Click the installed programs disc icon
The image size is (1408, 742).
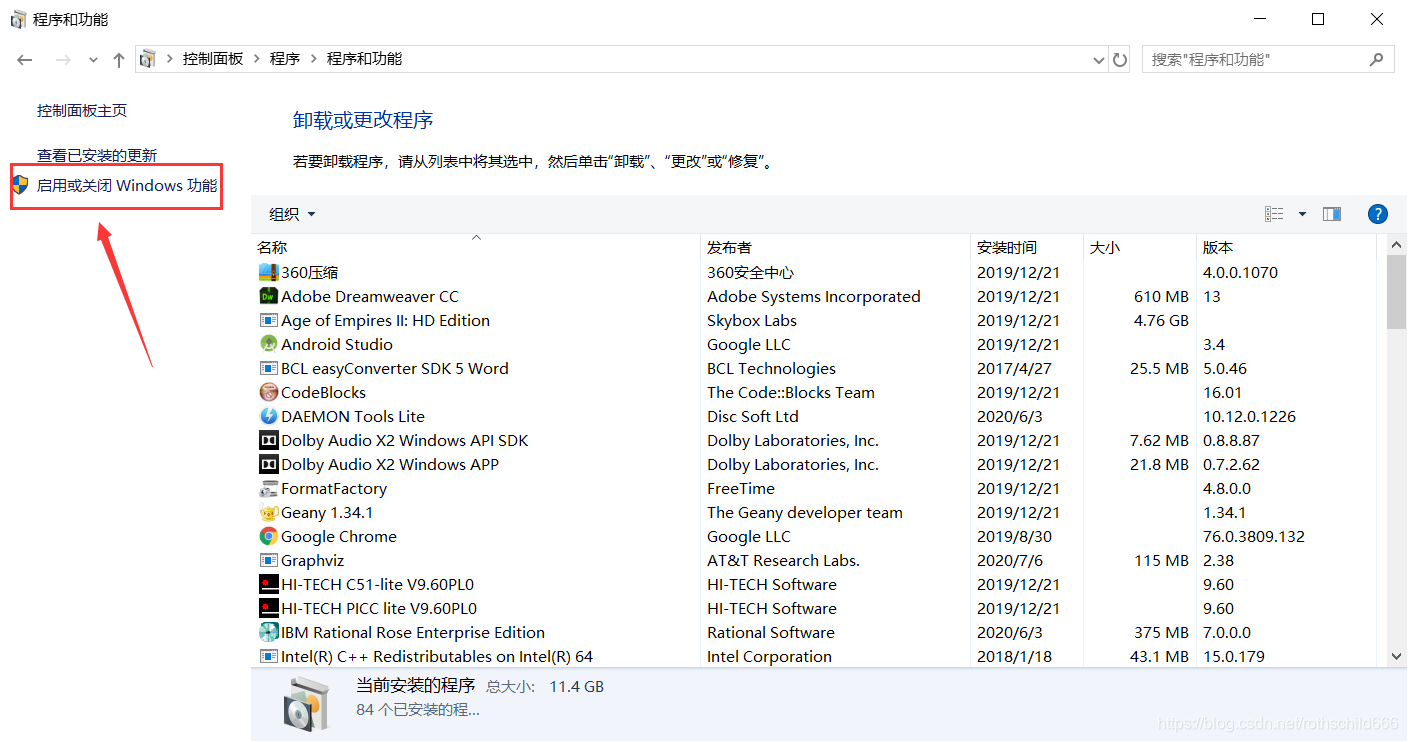click(304, 702)
